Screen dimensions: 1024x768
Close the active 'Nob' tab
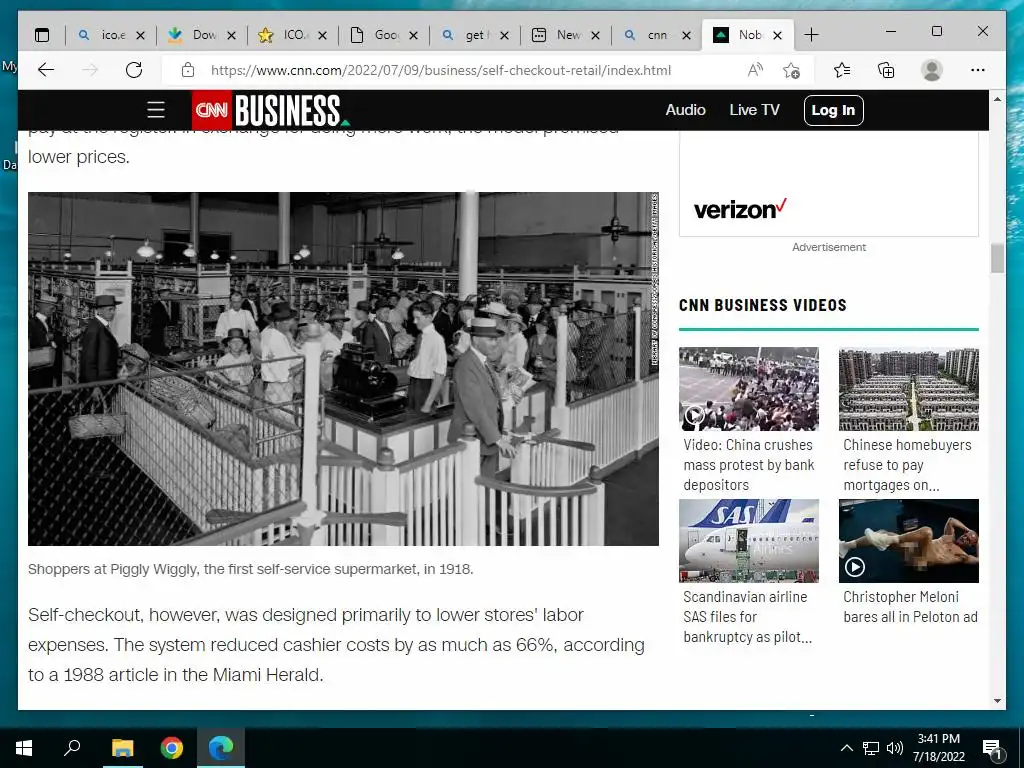pyautogui.click(x=777, y=35)
